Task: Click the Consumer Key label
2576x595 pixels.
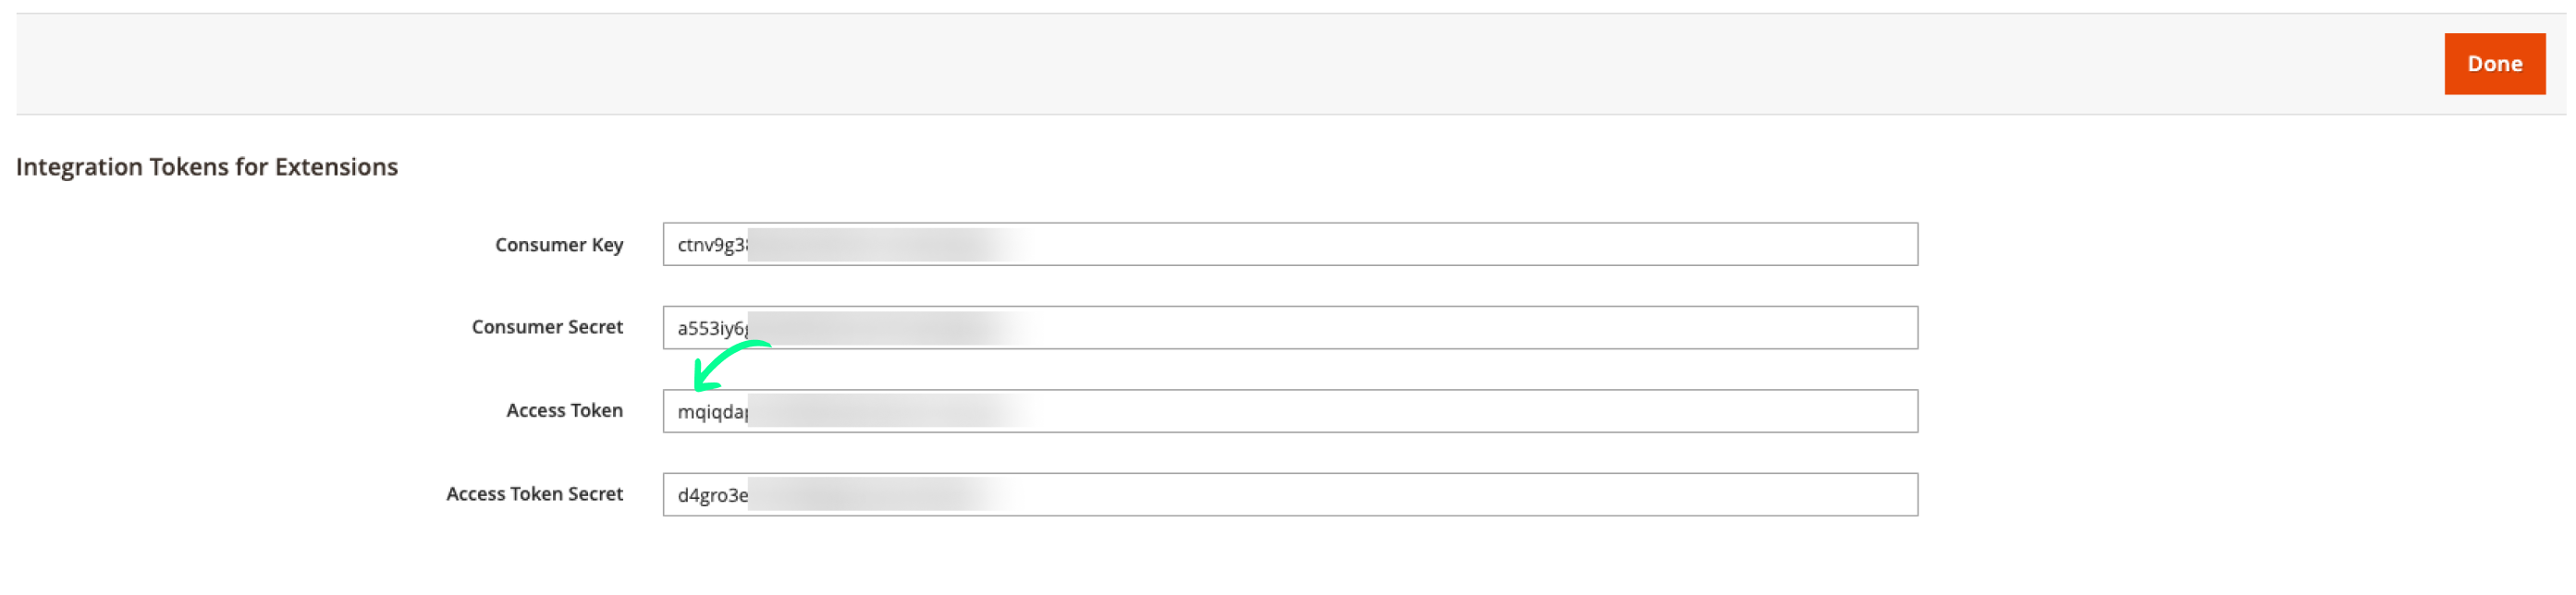Action: (x=559, y=245)
